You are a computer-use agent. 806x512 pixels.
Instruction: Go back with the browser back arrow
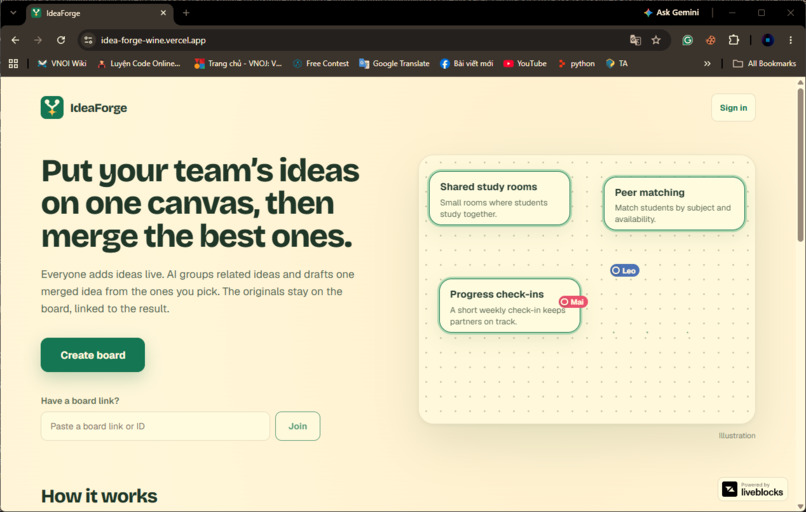point(15,40)
